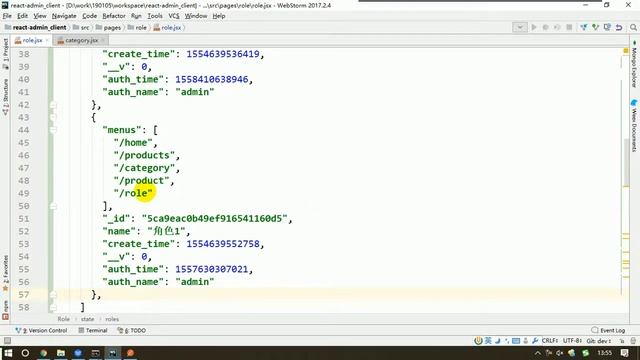Click the role folder breadcrumb
Screen dimensions: 640x360
tap(137, 28)
